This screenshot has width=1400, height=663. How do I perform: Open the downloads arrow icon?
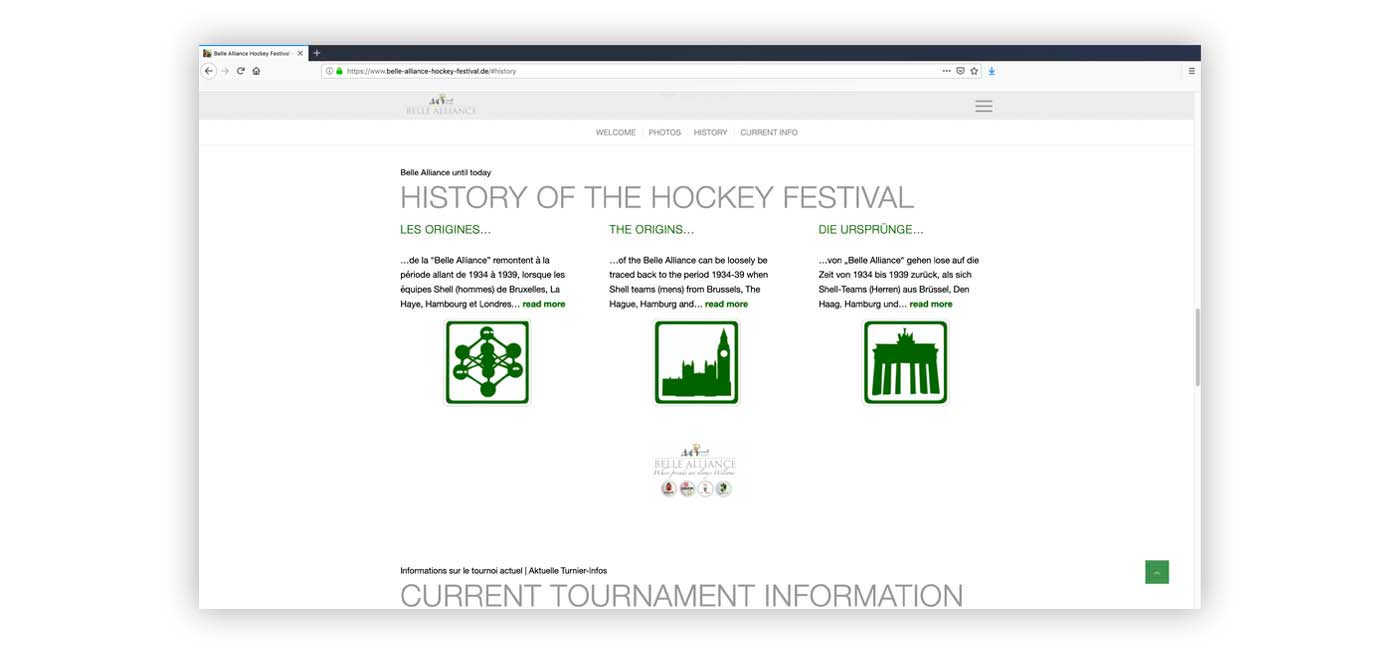[992, 71]
